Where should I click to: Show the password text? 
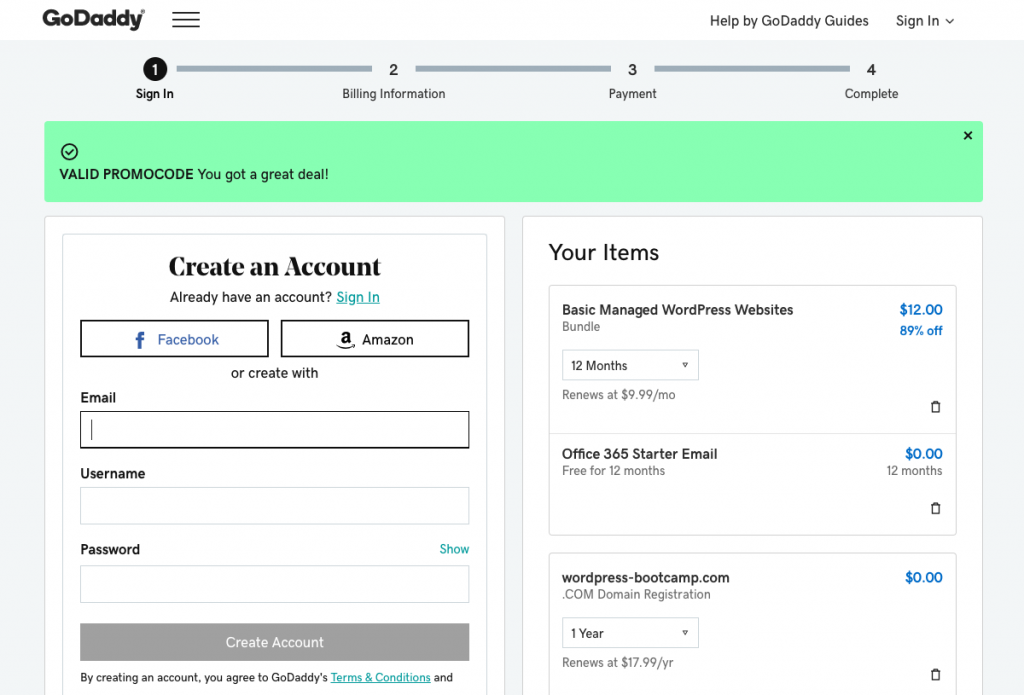pyautogui.click(x=454, y=549)
